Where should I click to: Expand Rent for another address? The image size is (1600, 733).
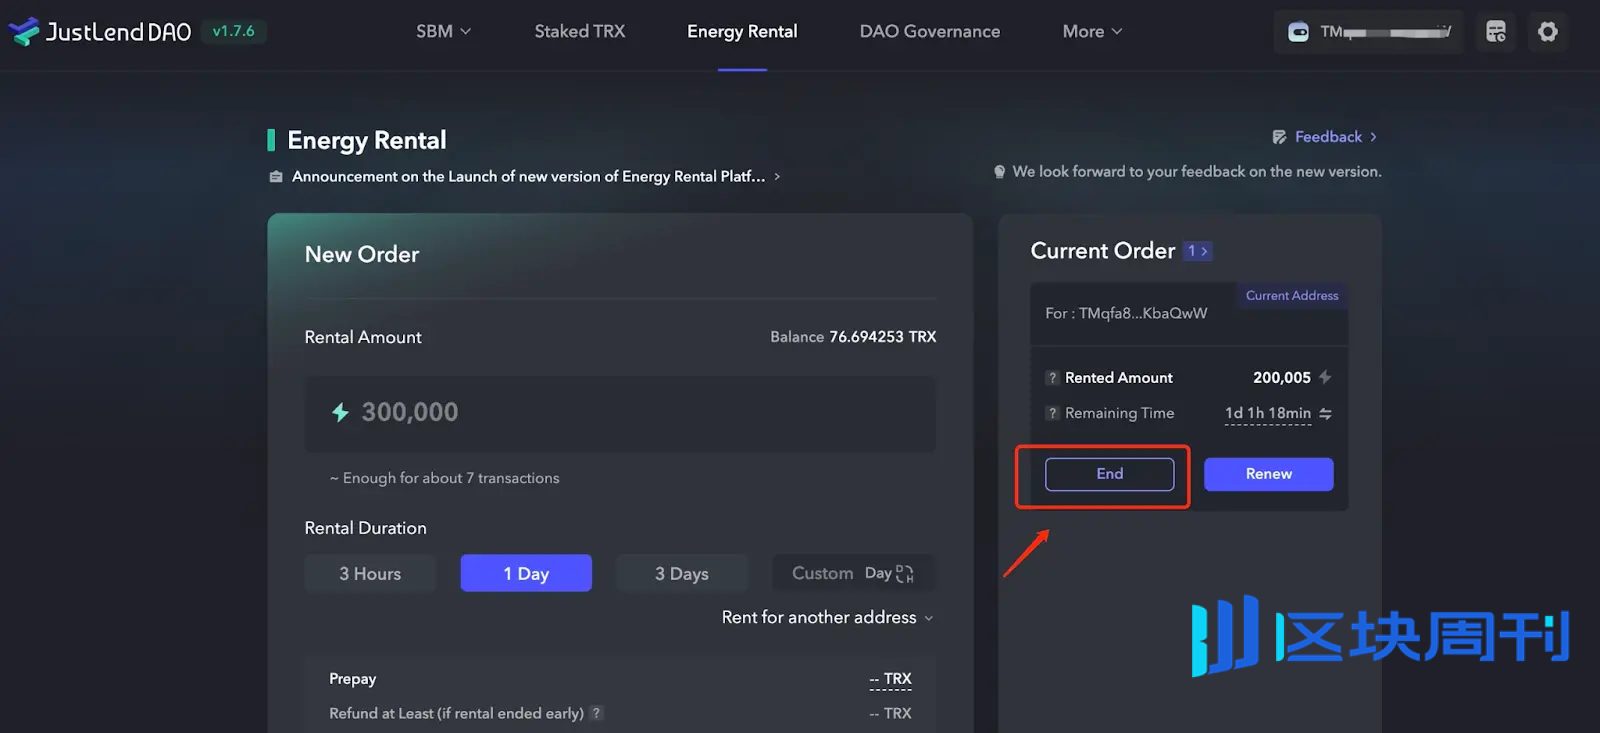click(x=827, y=617)
